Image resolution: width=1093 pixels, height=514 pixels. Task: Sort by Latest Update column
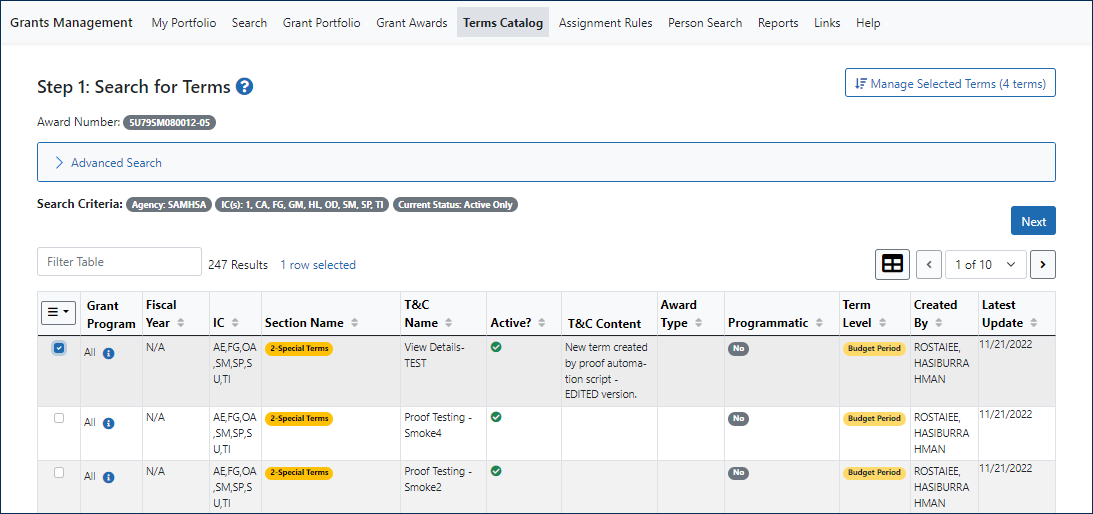1033,323
